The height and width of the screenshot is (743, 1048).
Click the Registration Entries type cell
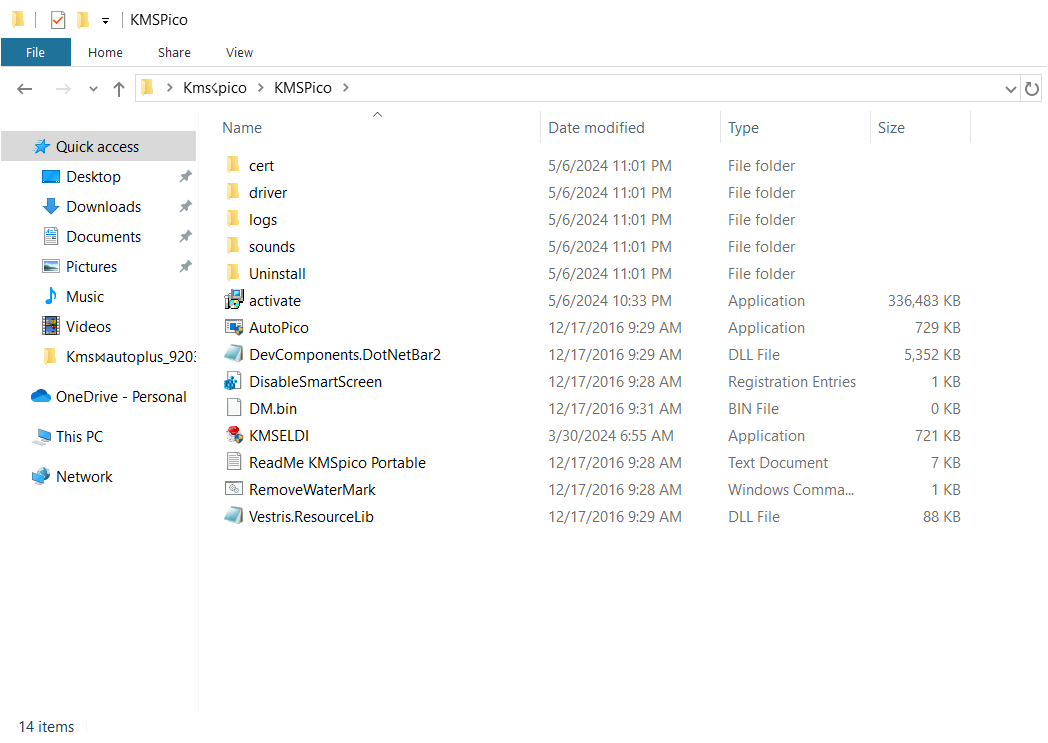791,382
